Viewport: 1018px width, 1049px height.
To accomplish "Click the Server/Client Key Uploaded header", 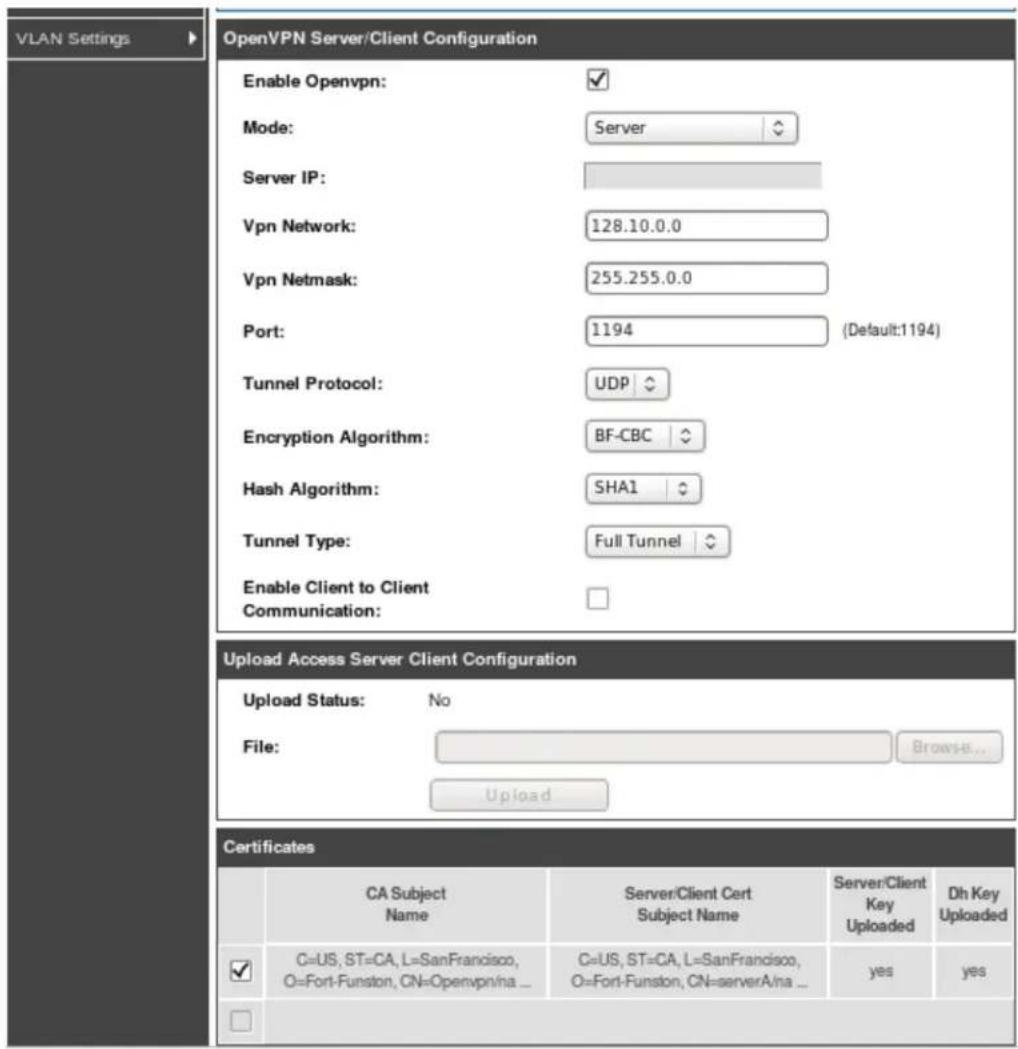I will coord(880,904).
